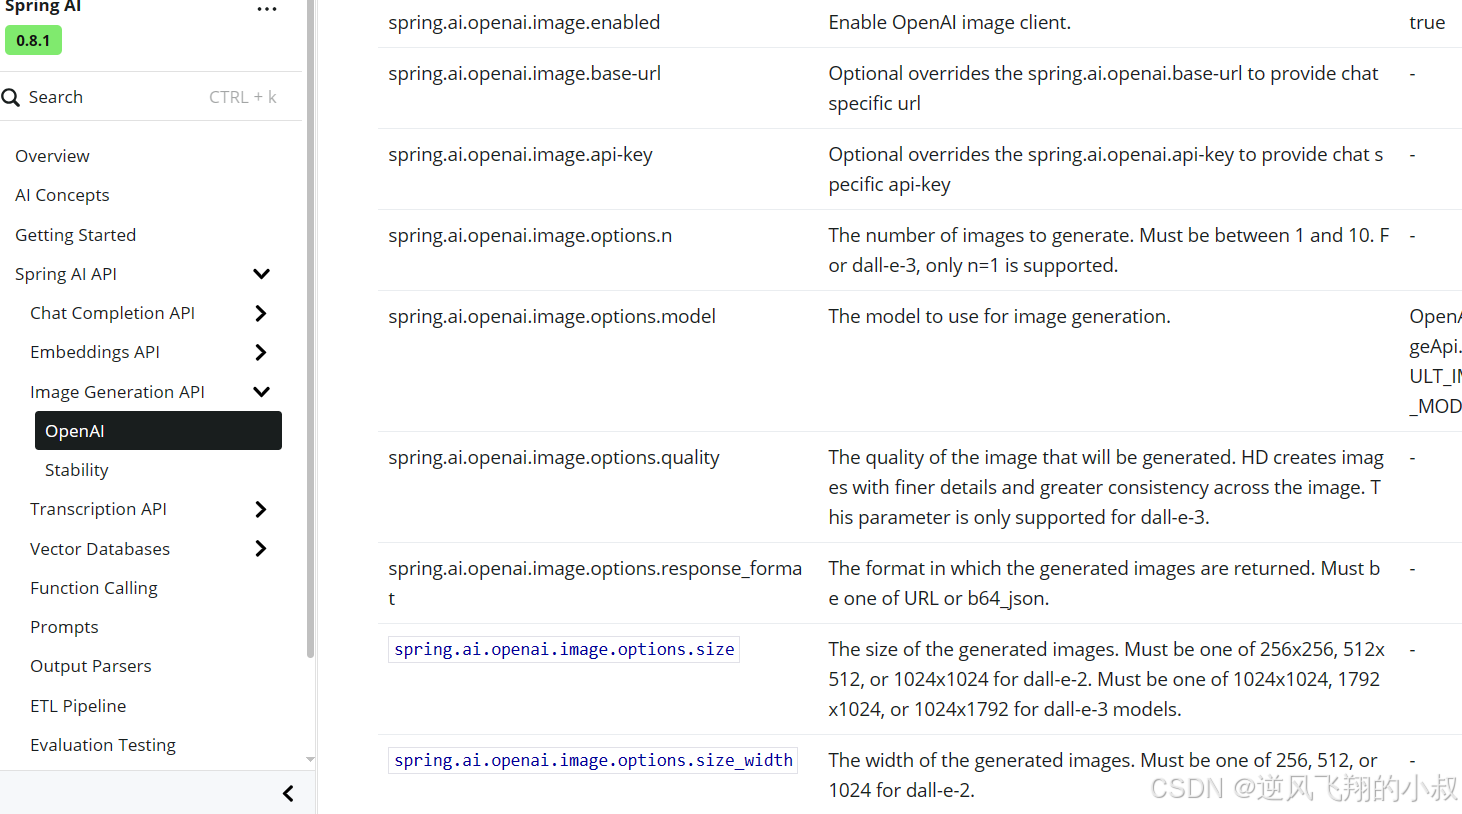Open the ETL Pipeline page
This screenshot has height=814, width=1462.
click(x=78, y=706)
